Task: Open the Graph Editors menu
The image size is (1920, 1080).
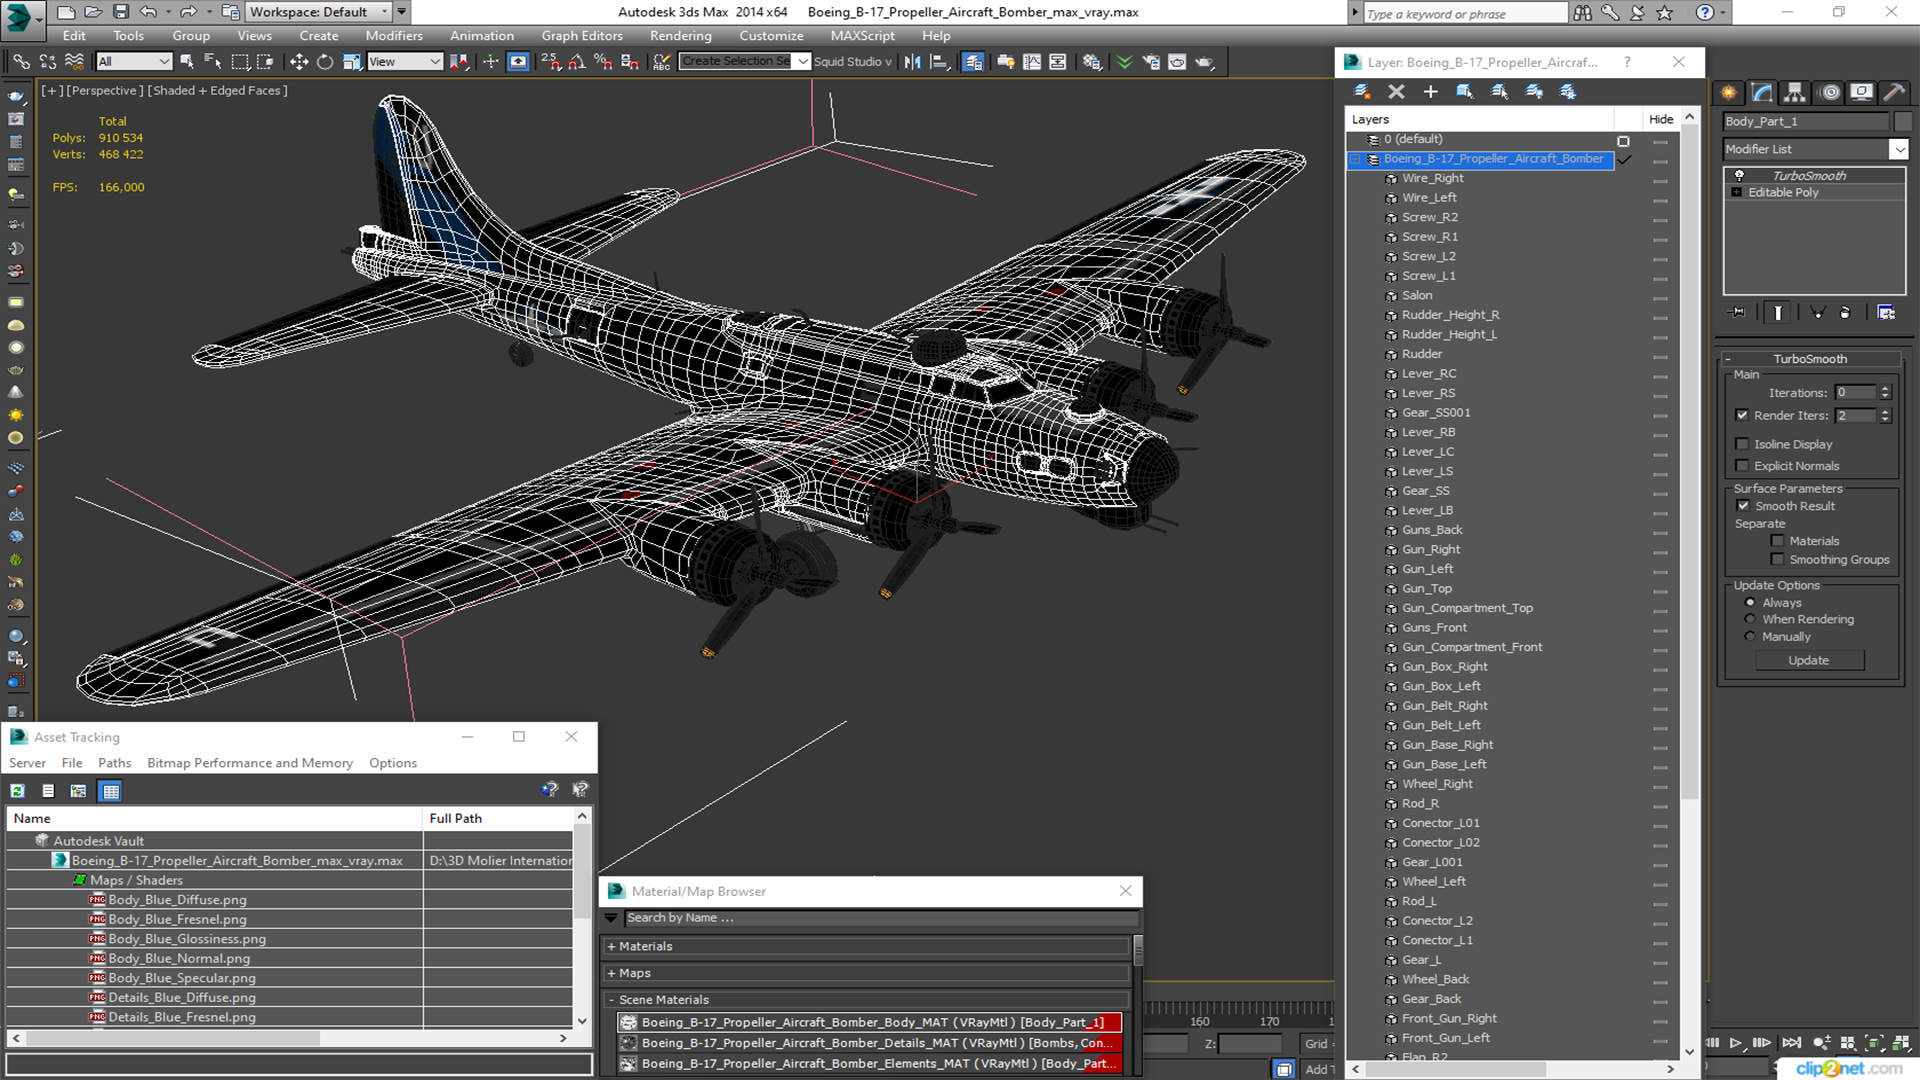Action: [582, 36]
